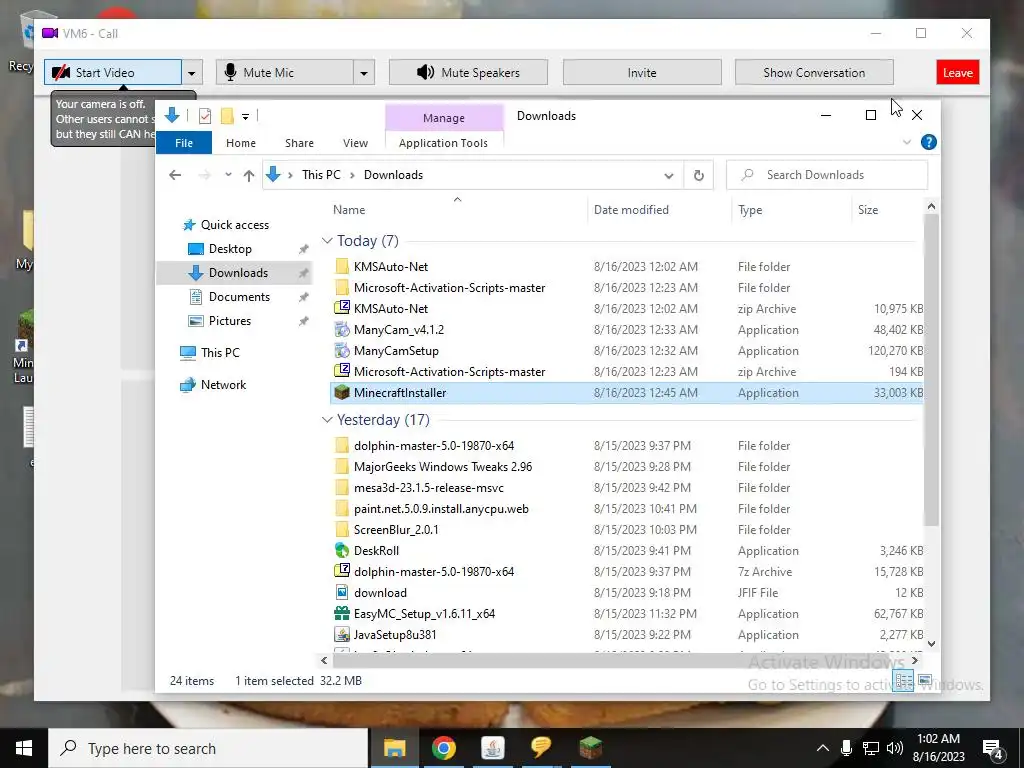This screenshot has height=768, width=1024.
Task: Click the taskbar search box
Action: (x=208, y=748)
